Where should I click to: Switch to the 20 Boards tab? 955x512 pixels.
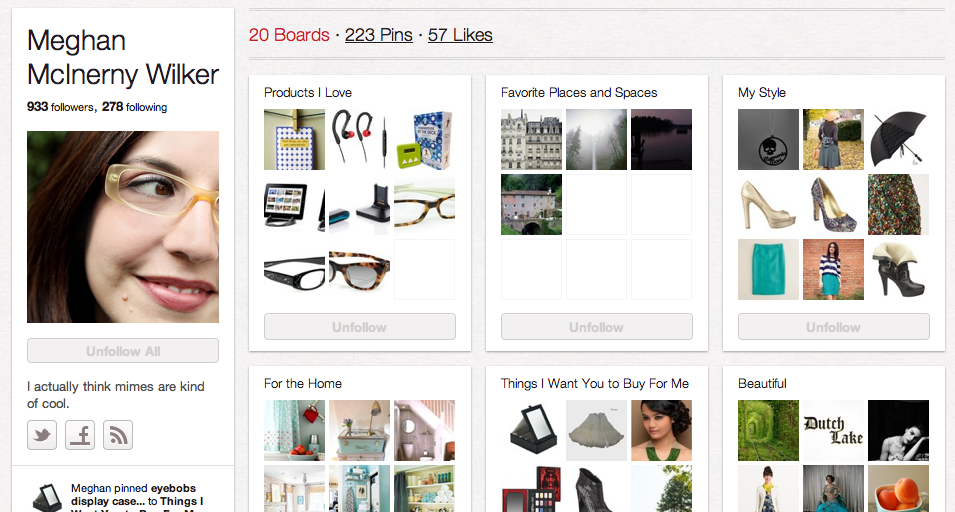pyautogui.click(x=289, y=35)
